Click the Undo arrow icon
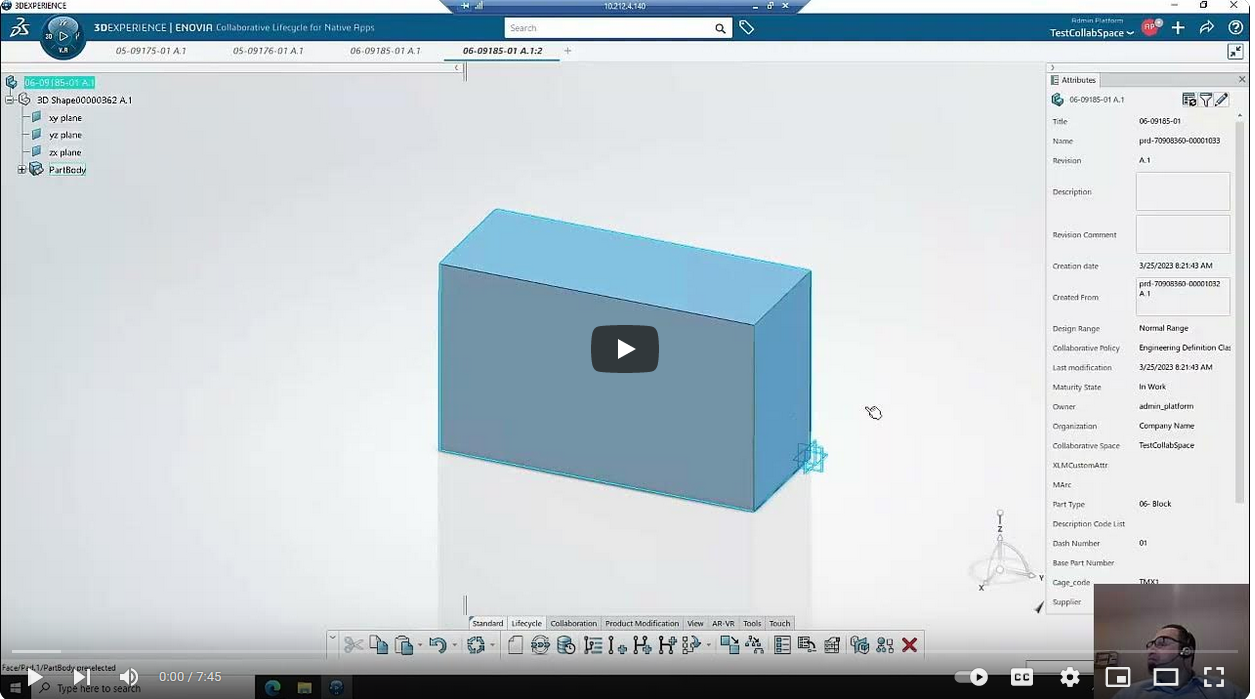 tap(437, 646)
